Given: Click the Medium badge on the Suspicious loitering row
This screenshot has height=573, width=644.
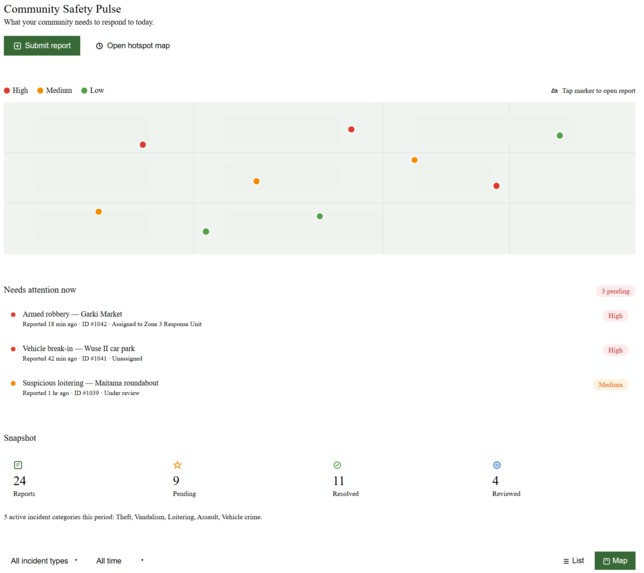Looking at the screenshot, I should (610, 385).
